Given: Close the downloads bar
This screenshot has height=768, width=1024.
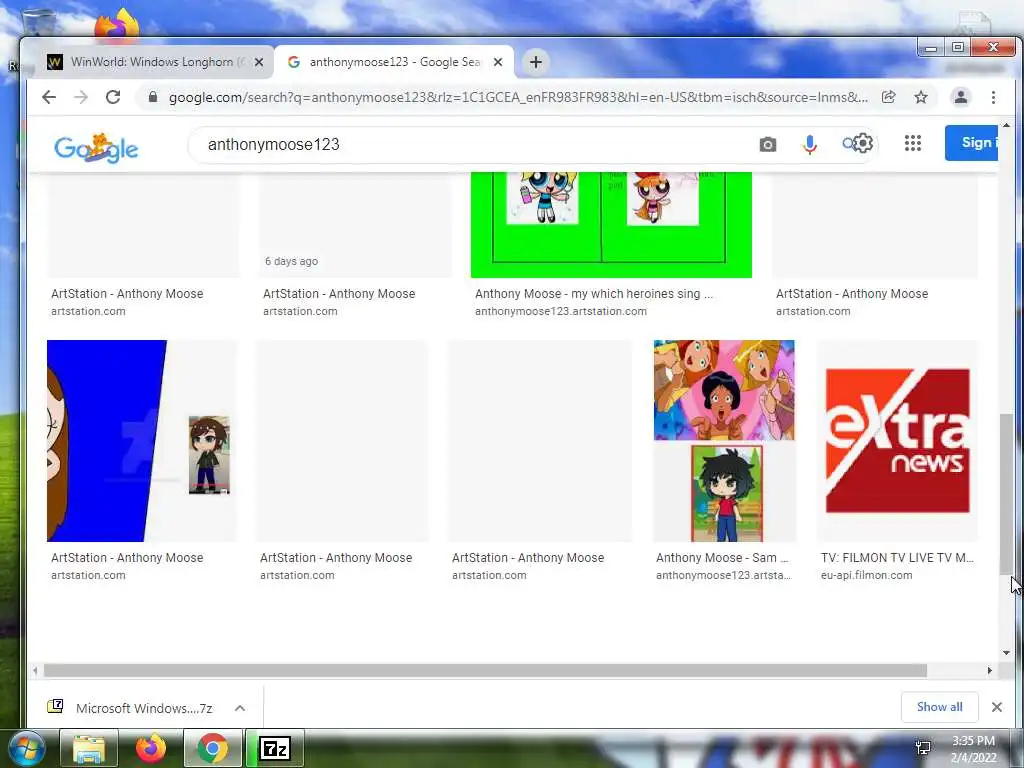Looking at the screenshot, I should click(x=997, y=707).
